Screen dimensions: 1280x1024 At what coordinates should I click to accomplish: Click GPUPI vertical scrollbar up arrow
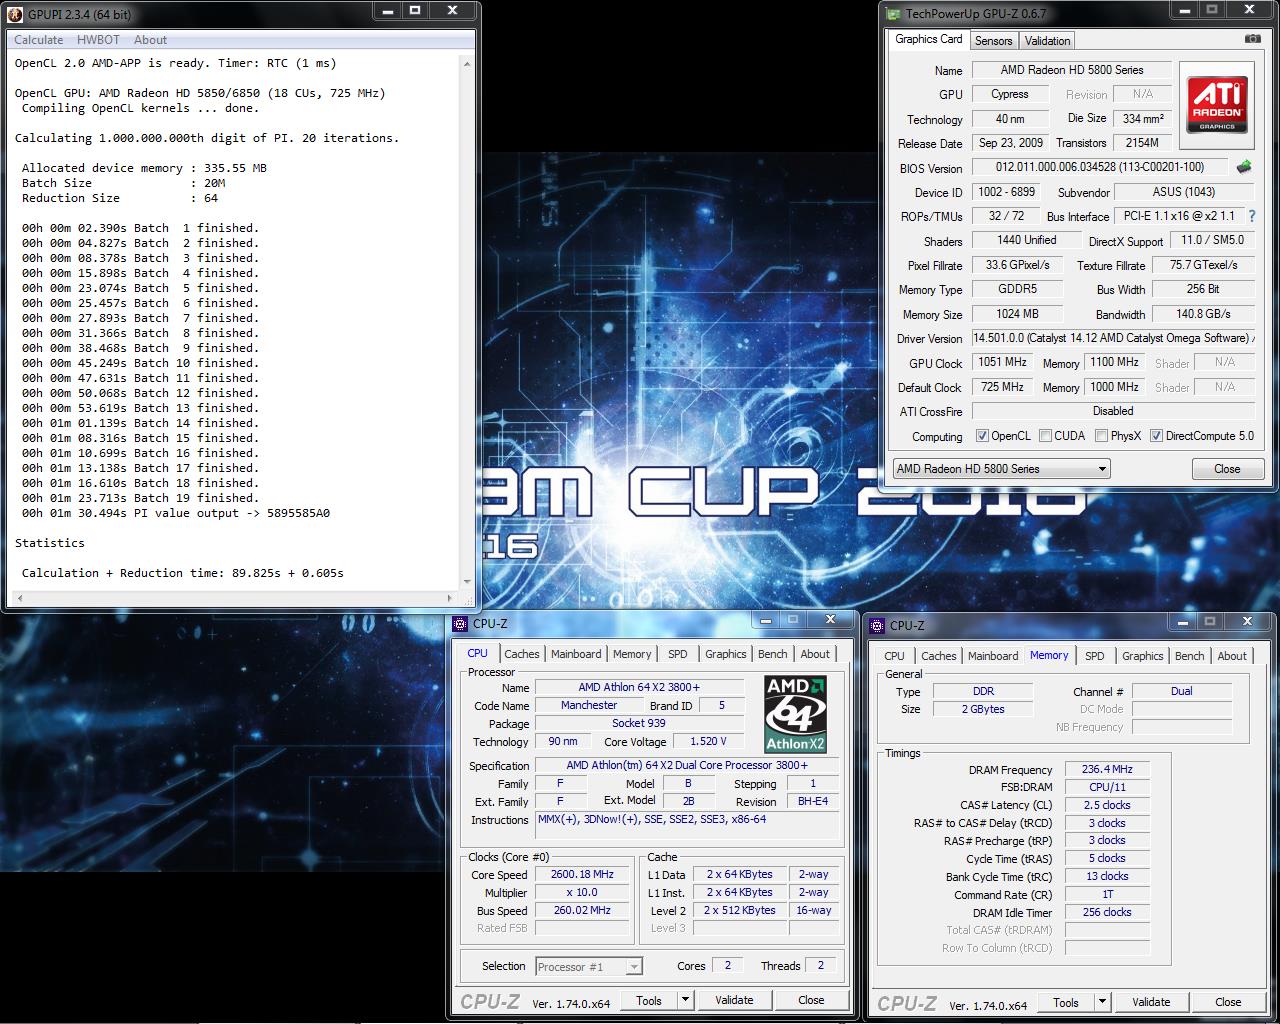coord(467,62)
